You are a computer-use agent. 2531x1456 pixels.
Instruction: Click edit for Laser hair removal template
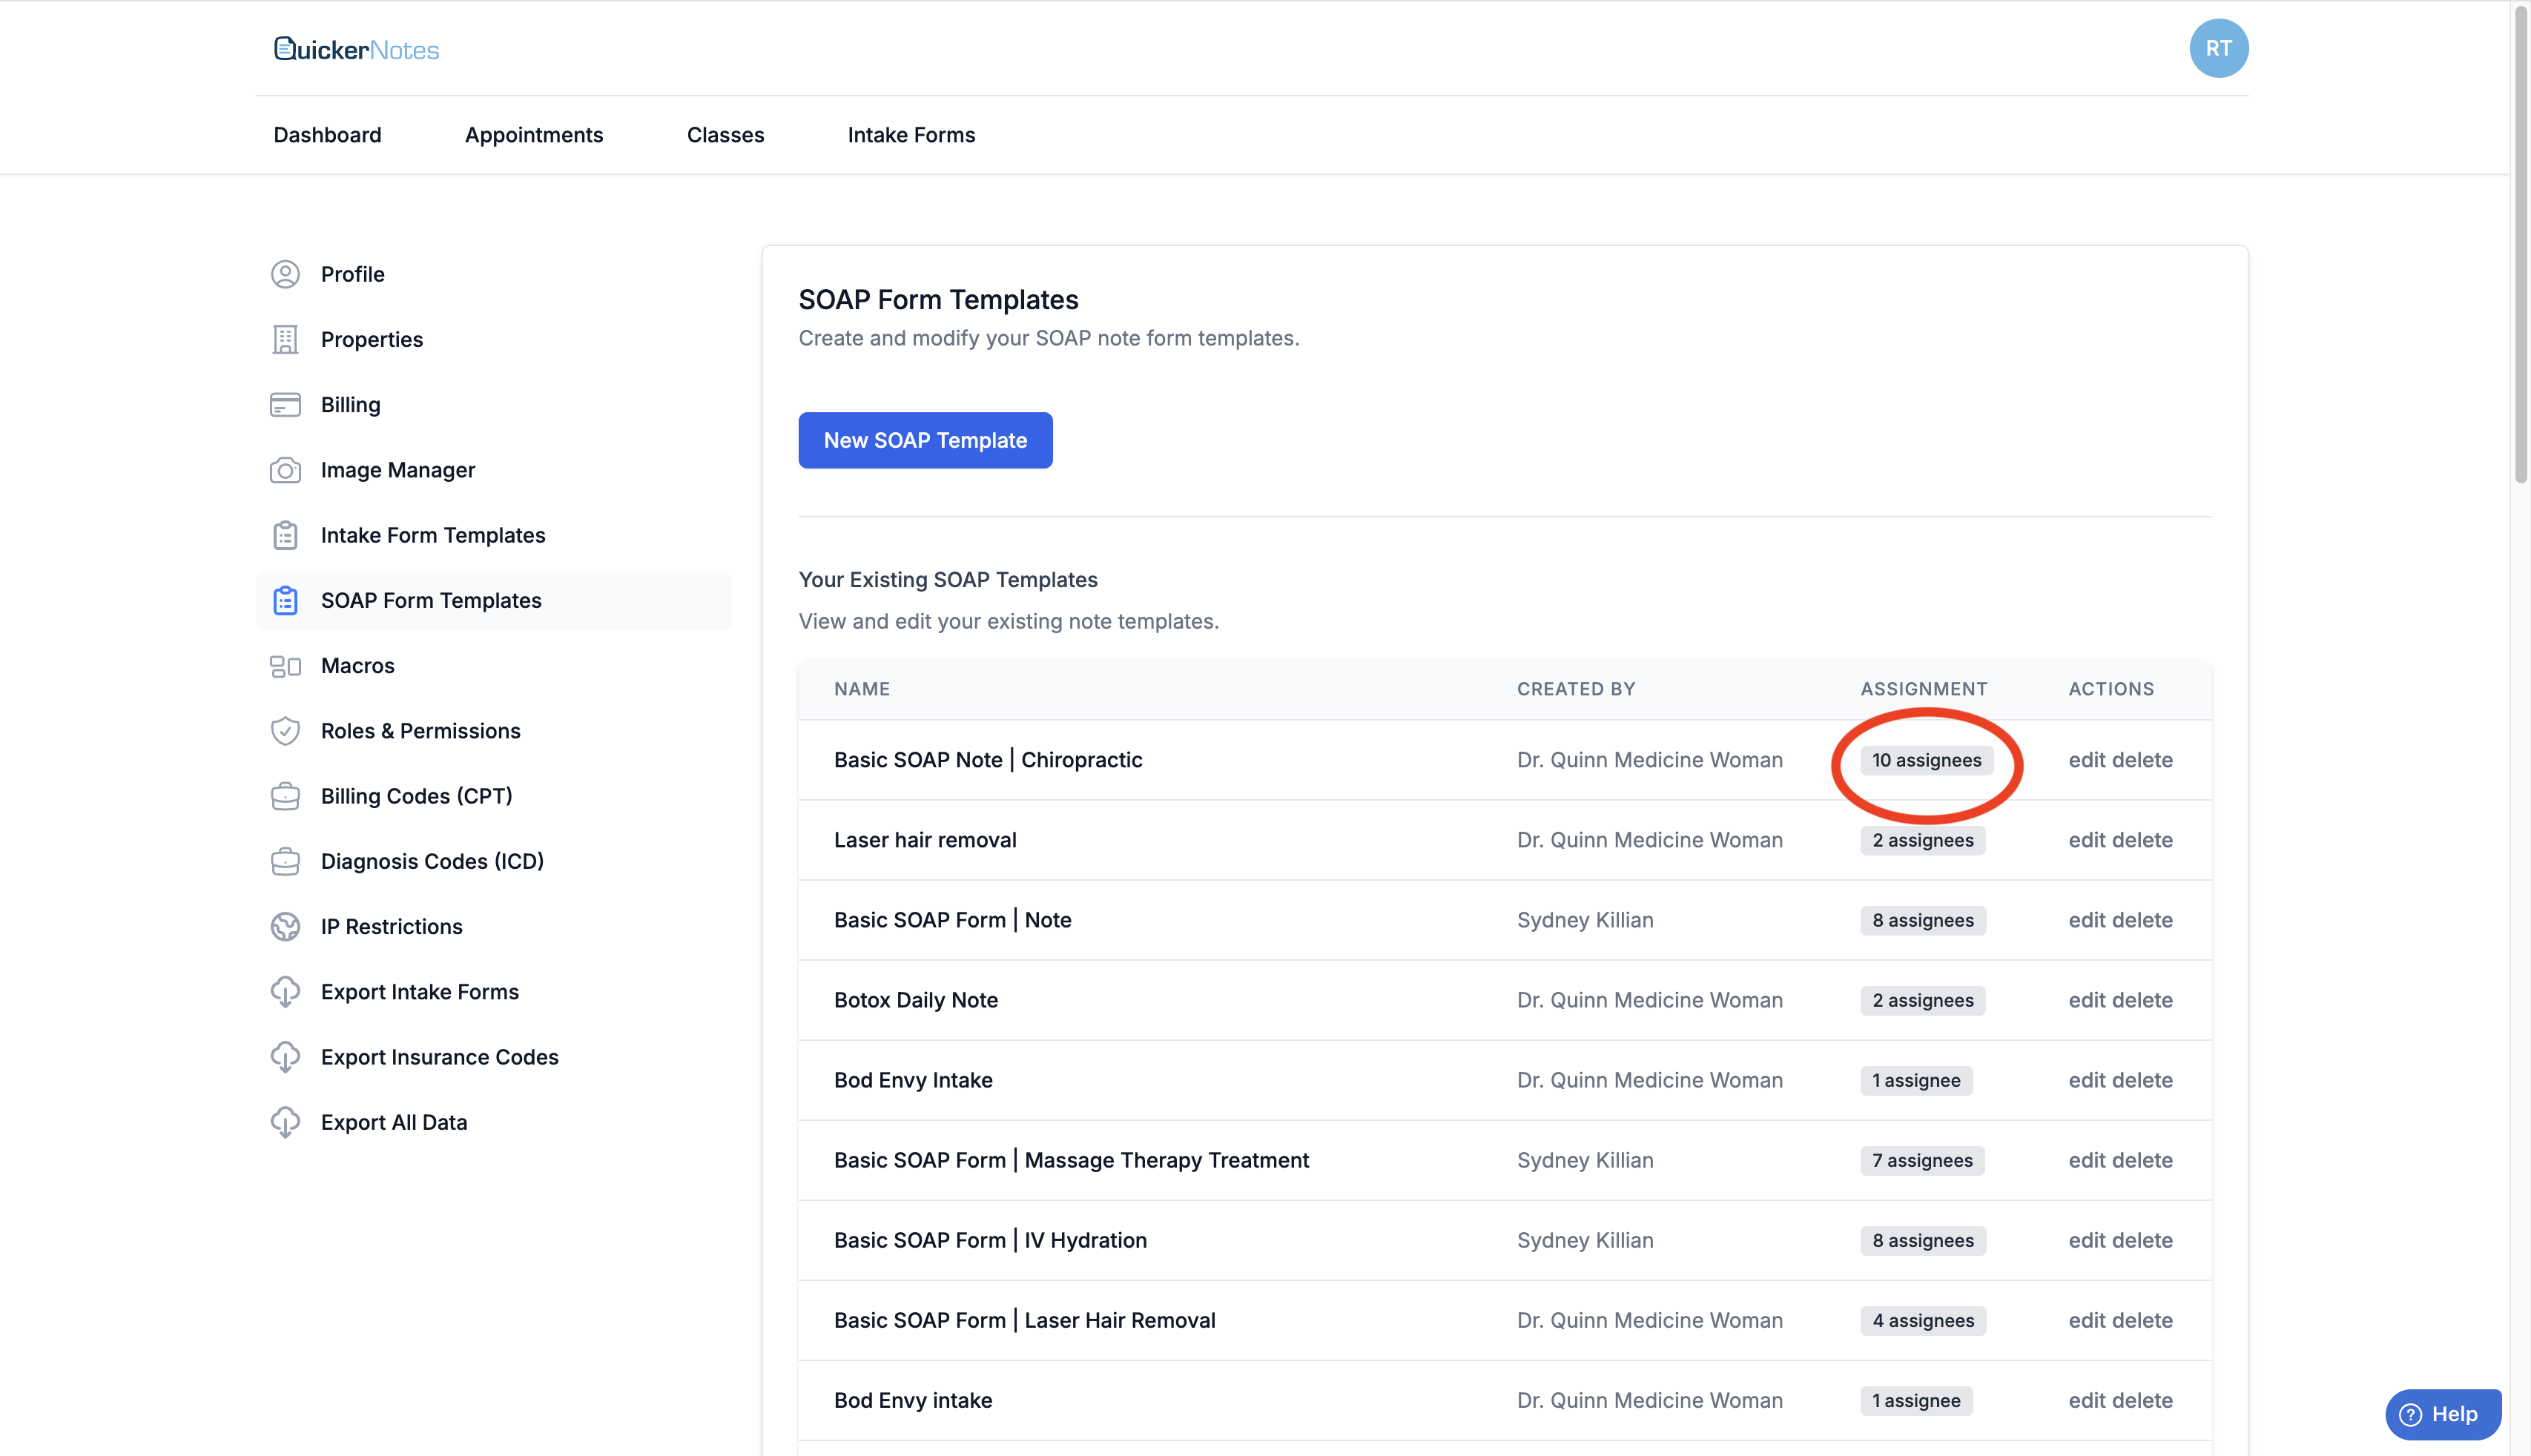tap(2086, 840)
